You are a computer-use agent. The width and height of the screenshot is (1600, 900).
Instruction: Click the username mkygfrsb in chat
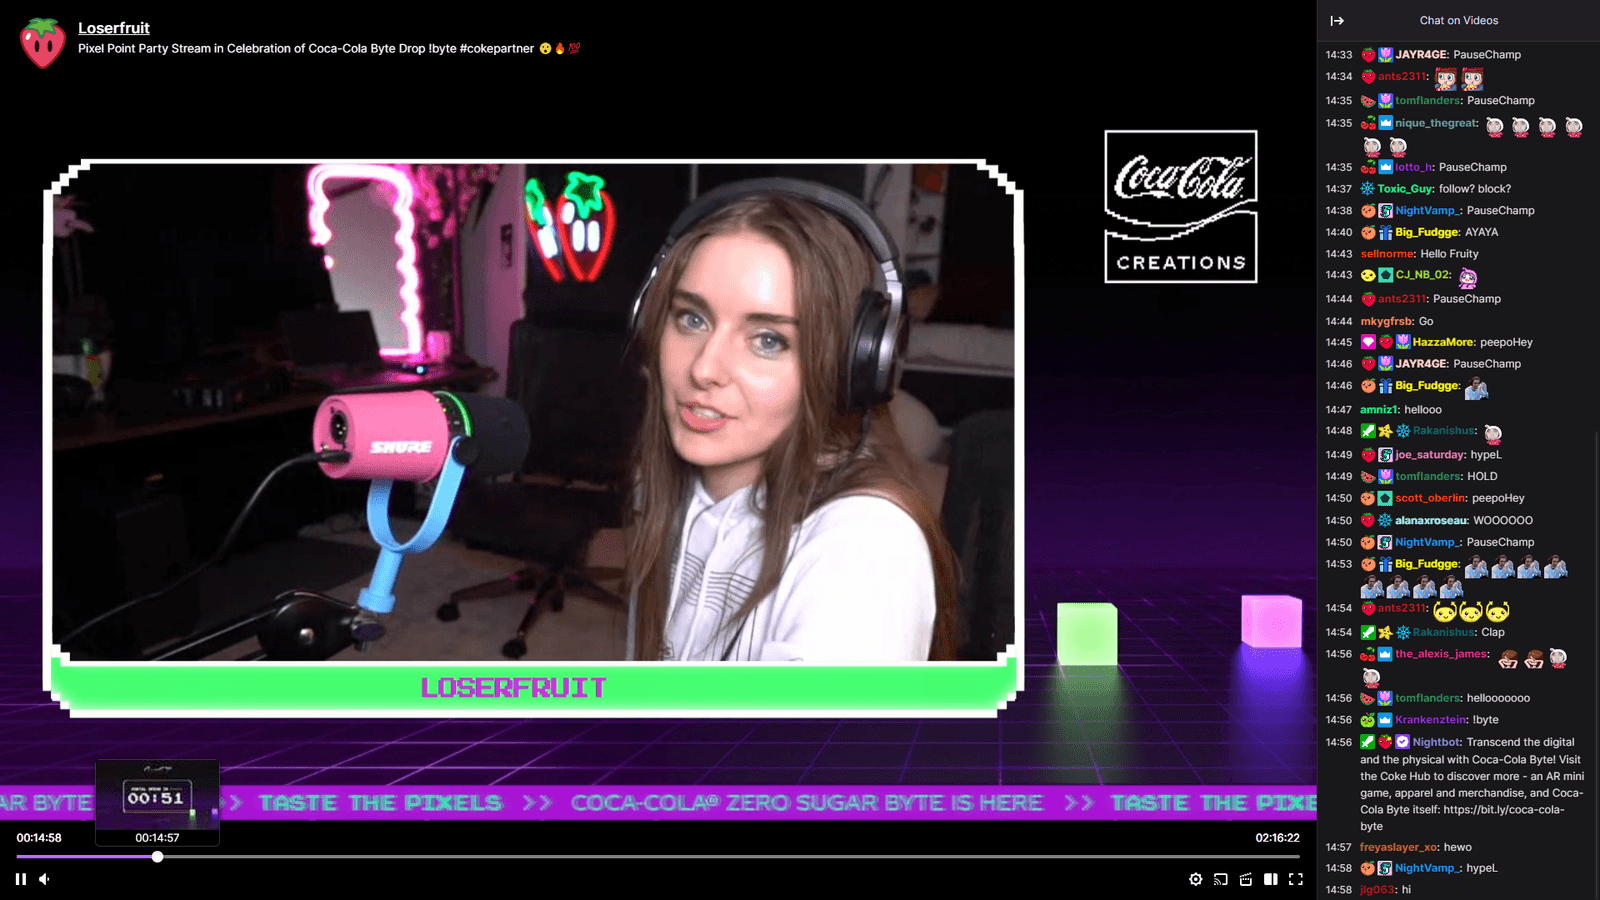(1386, 321)
